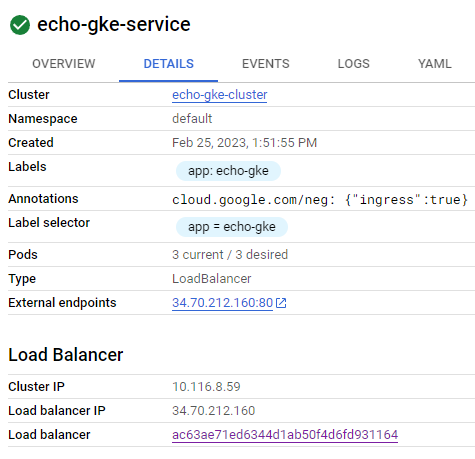The height and width of the screenshot is (459, 475).
Task: View the LOGS tab
Action: pyautogui.click(x=354, y=64)
